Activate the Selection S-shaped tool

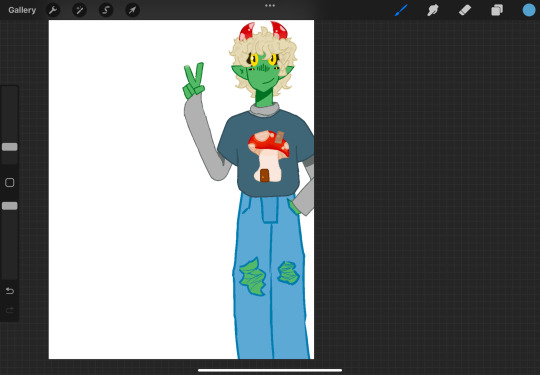click(x=106, y=10)
